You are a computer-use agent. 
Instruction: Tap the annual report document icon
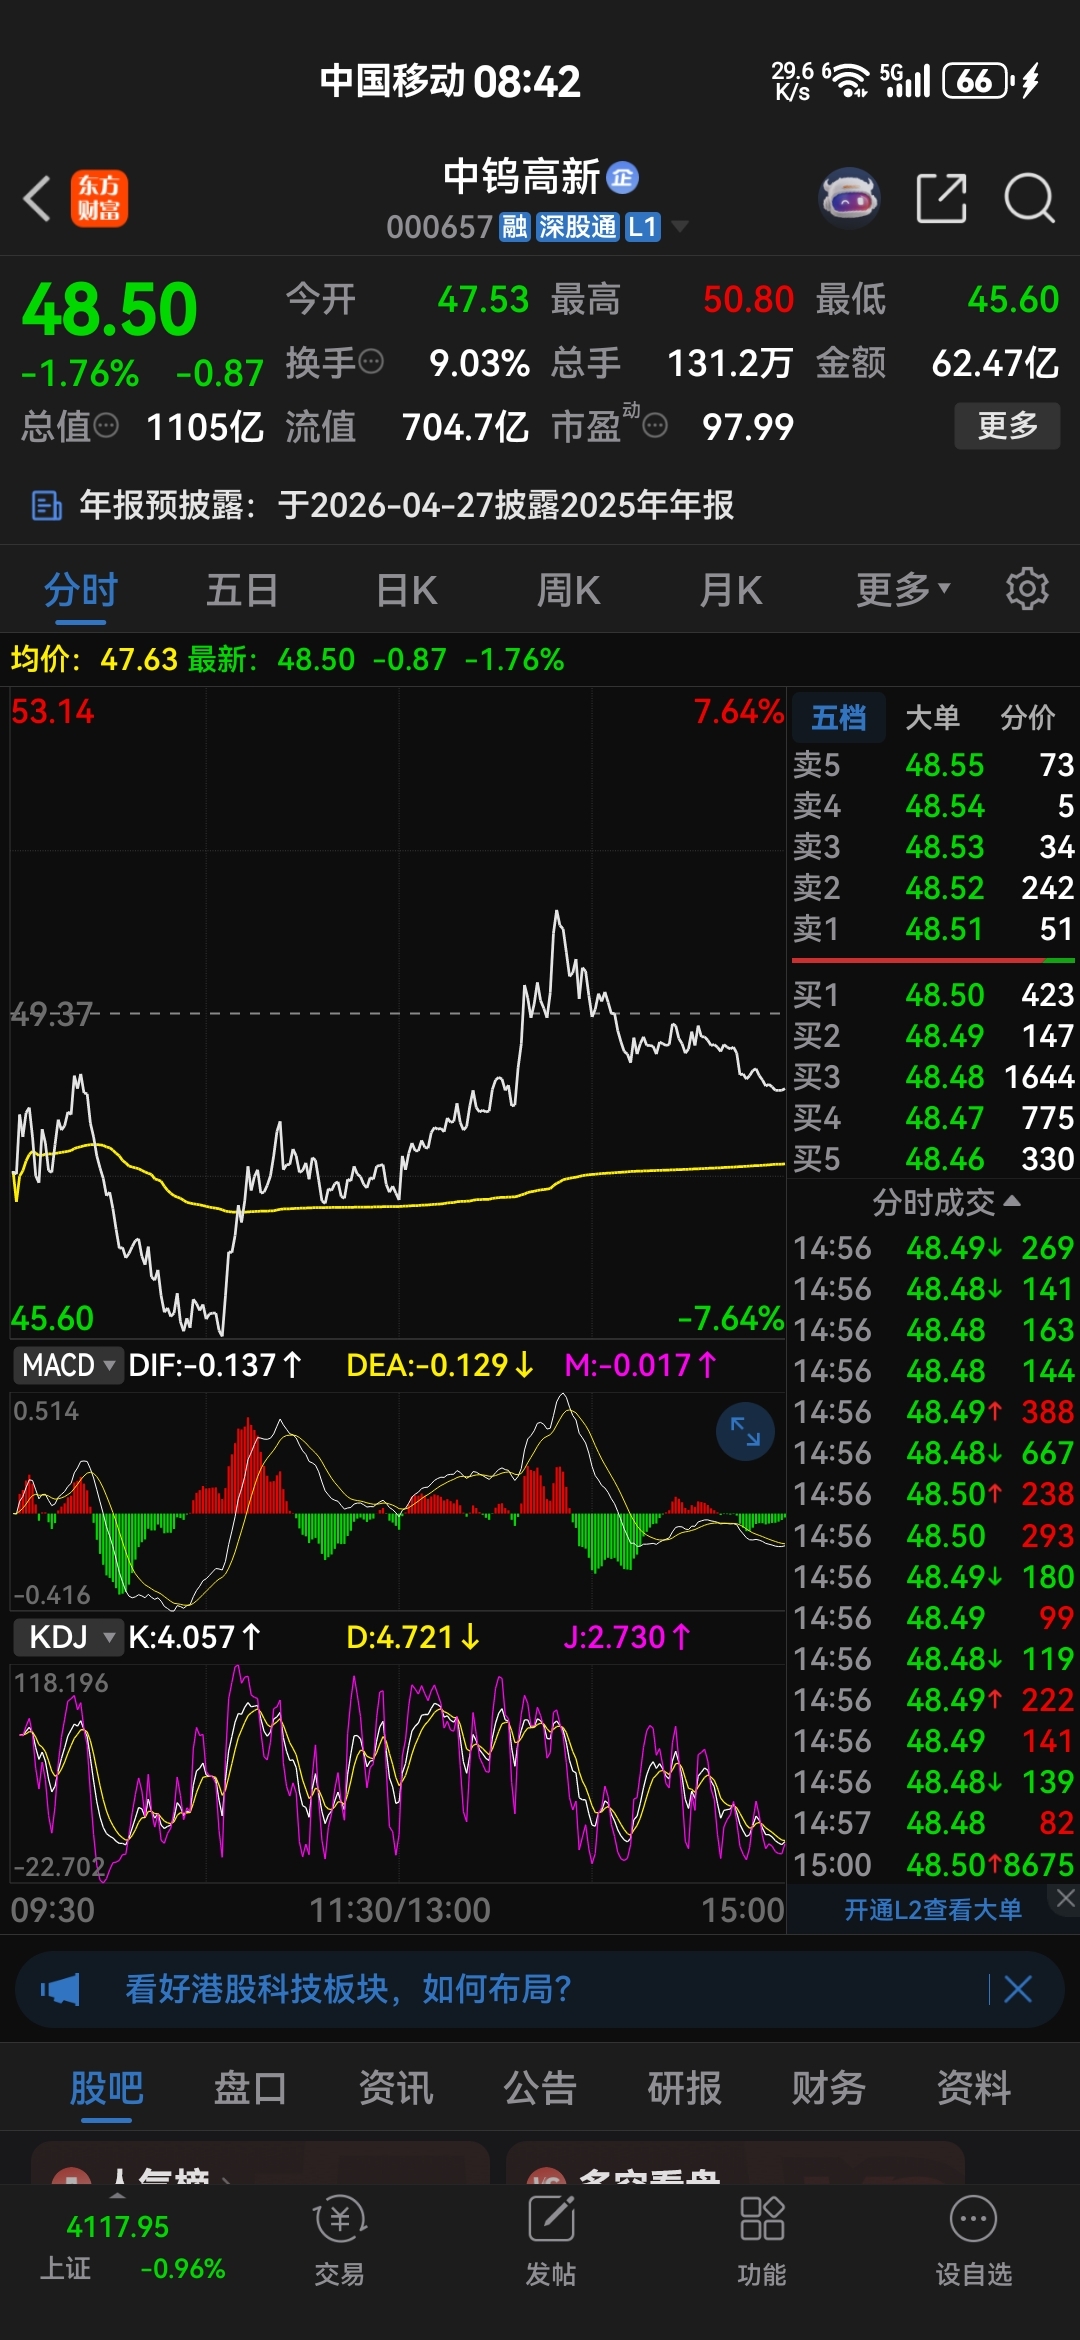pos(46,506)
